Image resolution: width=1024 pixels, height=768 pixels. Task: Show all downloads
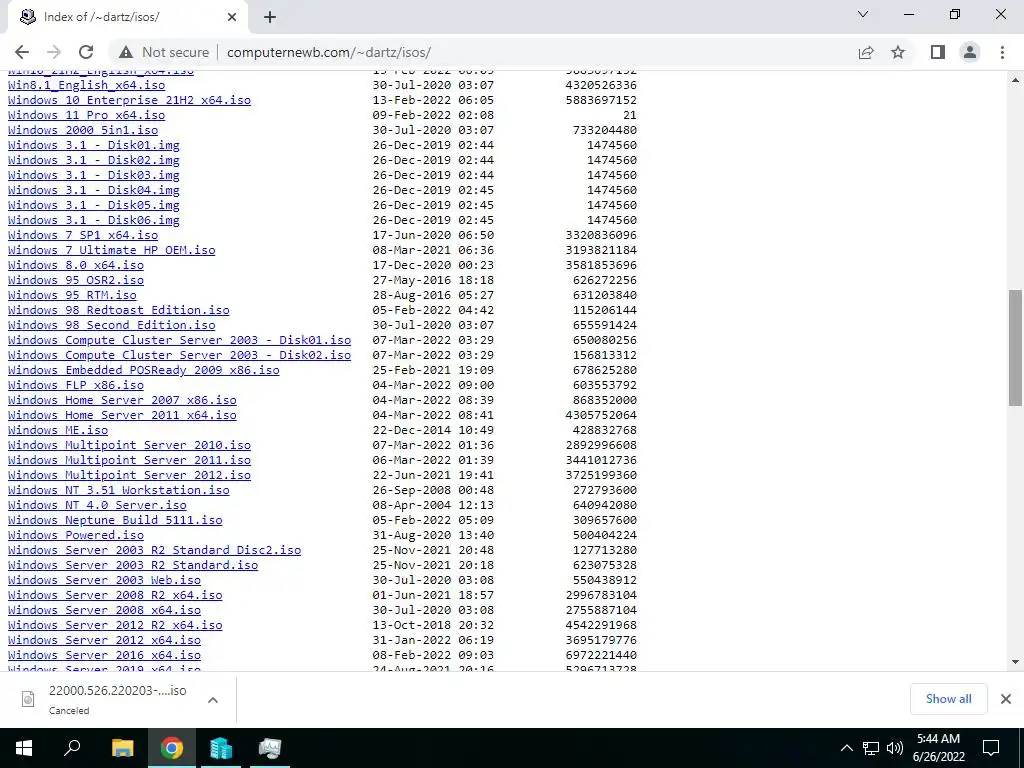pyautogui.click(x=948, y=699)
